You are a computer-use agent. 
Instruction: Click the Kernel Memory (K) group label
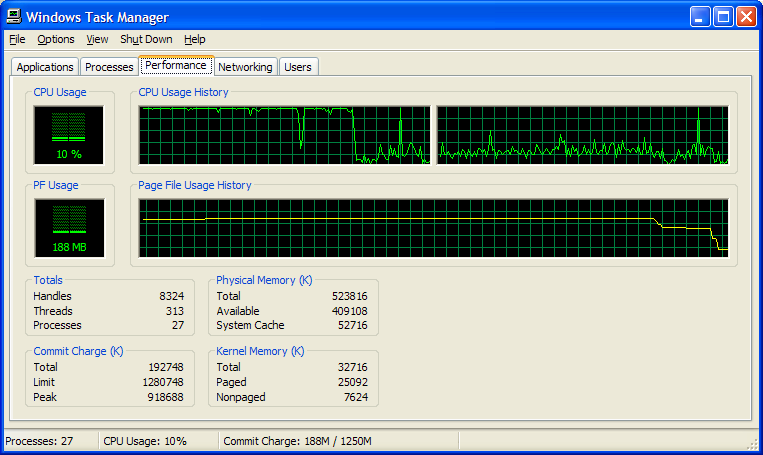click(260, 351)
